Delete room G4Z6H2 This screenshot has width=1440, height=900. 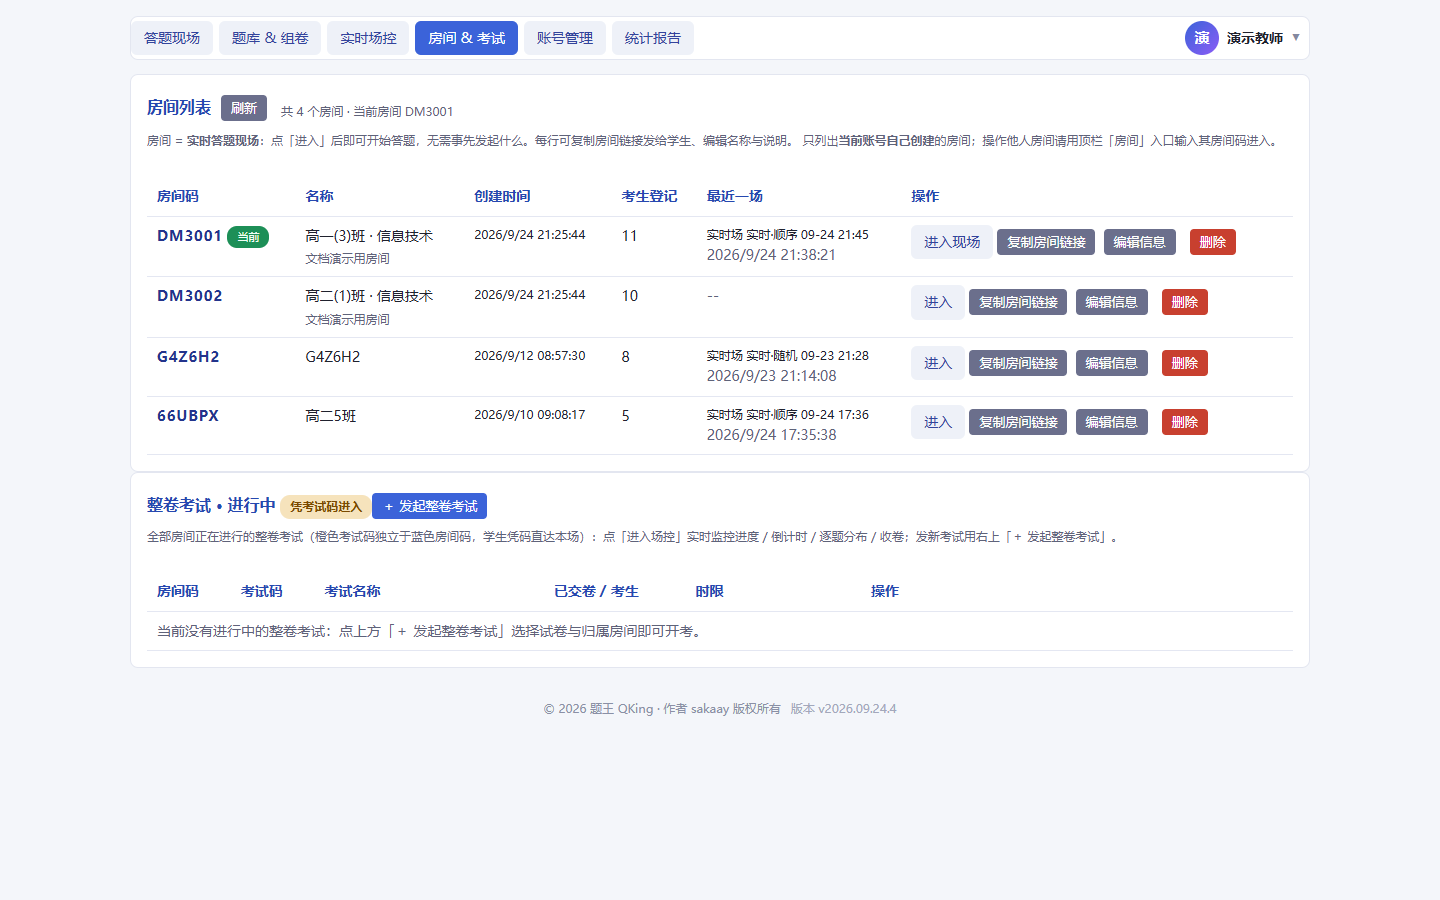(1185, 363)
